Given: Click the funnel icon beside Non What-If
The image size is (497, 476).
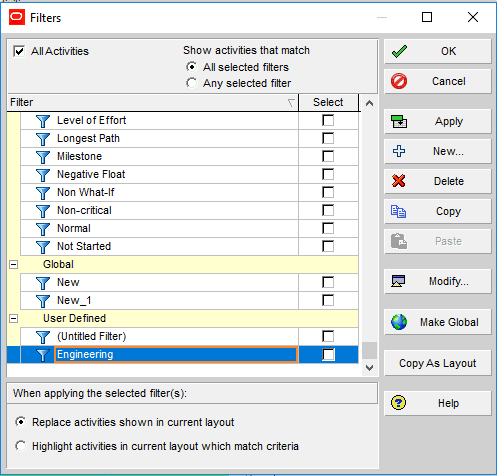Looking at the screenshot, I should click(x=43, y=193).
